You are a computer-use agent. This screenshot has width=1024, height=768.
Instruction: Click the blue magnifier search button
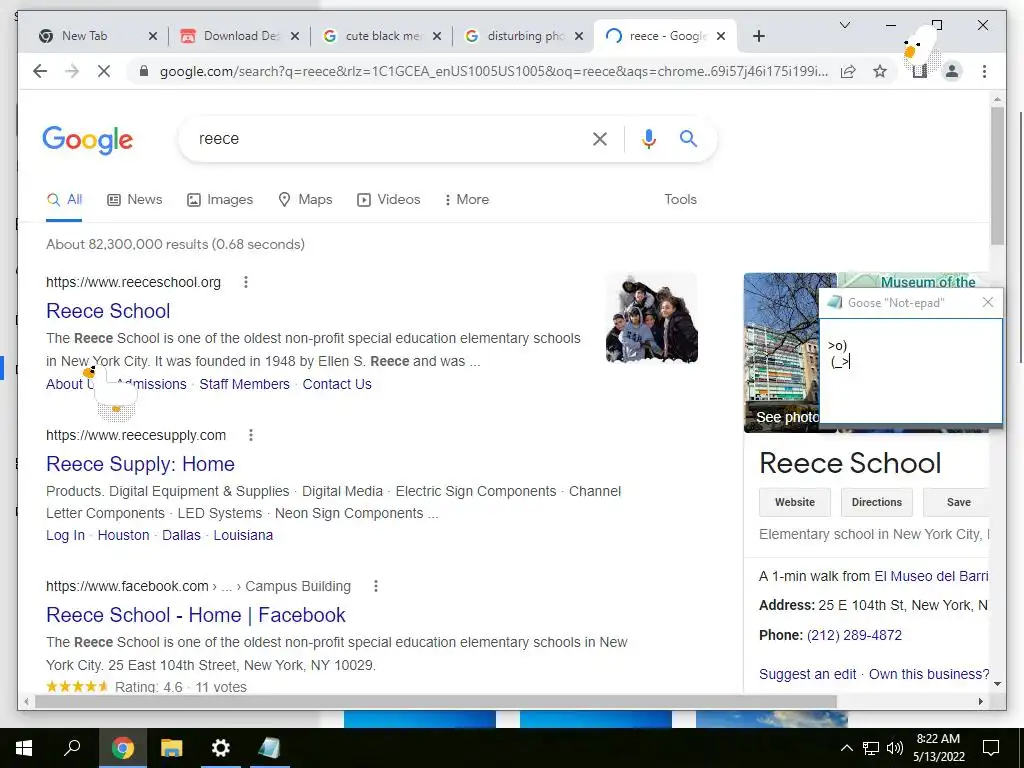[x=688, y=138]
